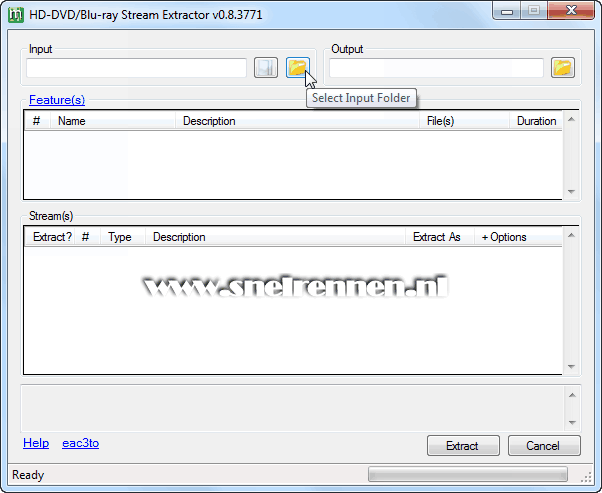This screenshot has width=602, height=493.
Task: Click streams list scroll up arrow
Action: [x=571, y=235]
